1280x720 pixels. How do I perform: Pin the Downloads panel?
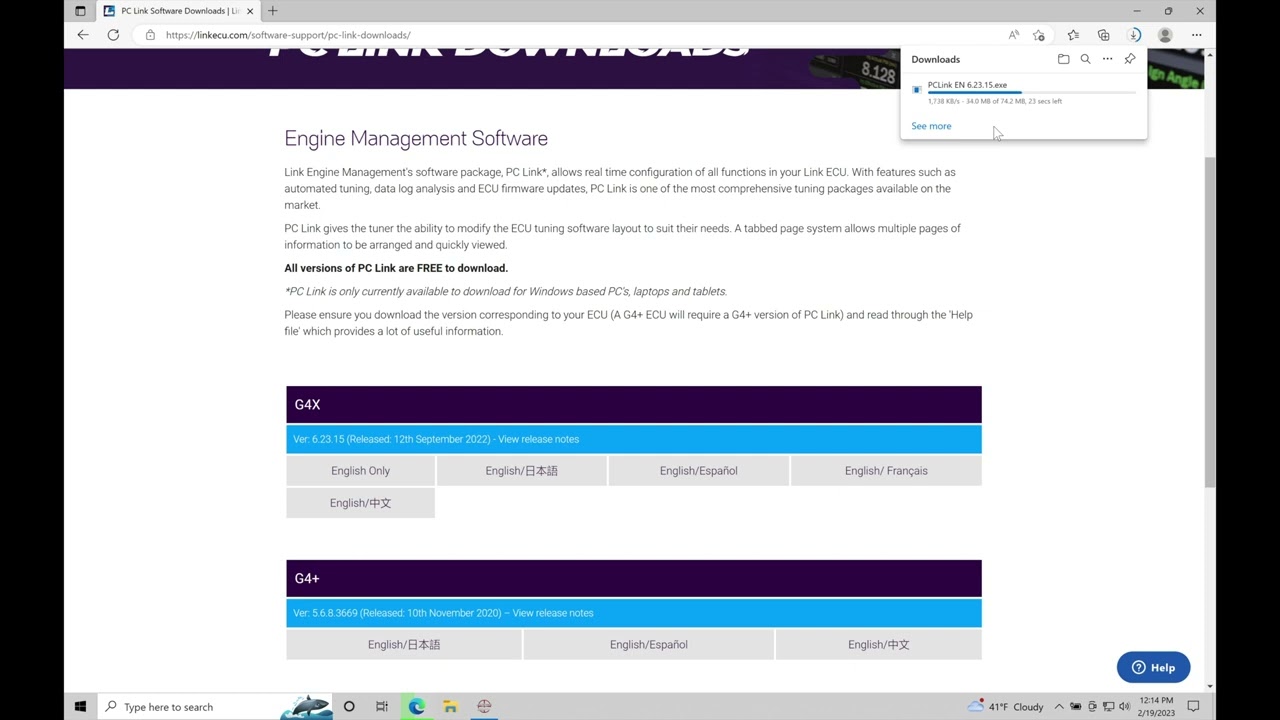pos(1129,59)
